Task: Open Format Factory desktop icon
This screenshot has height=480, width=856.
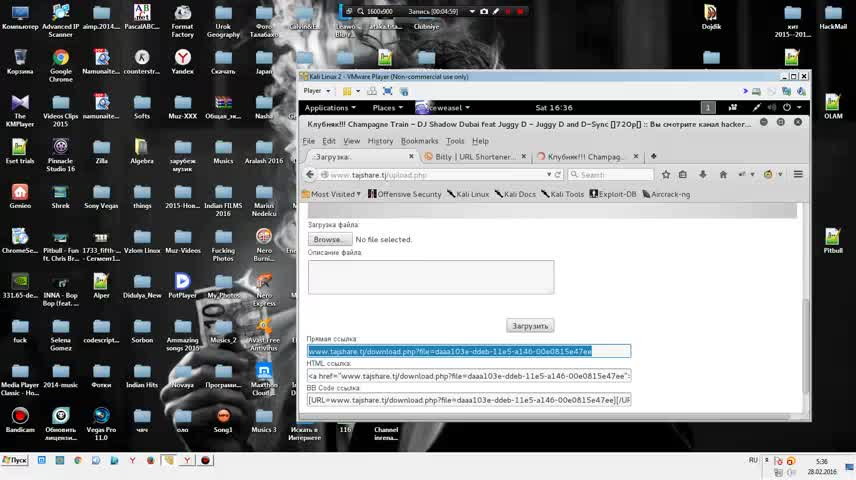Action: (x=182, y=21)
